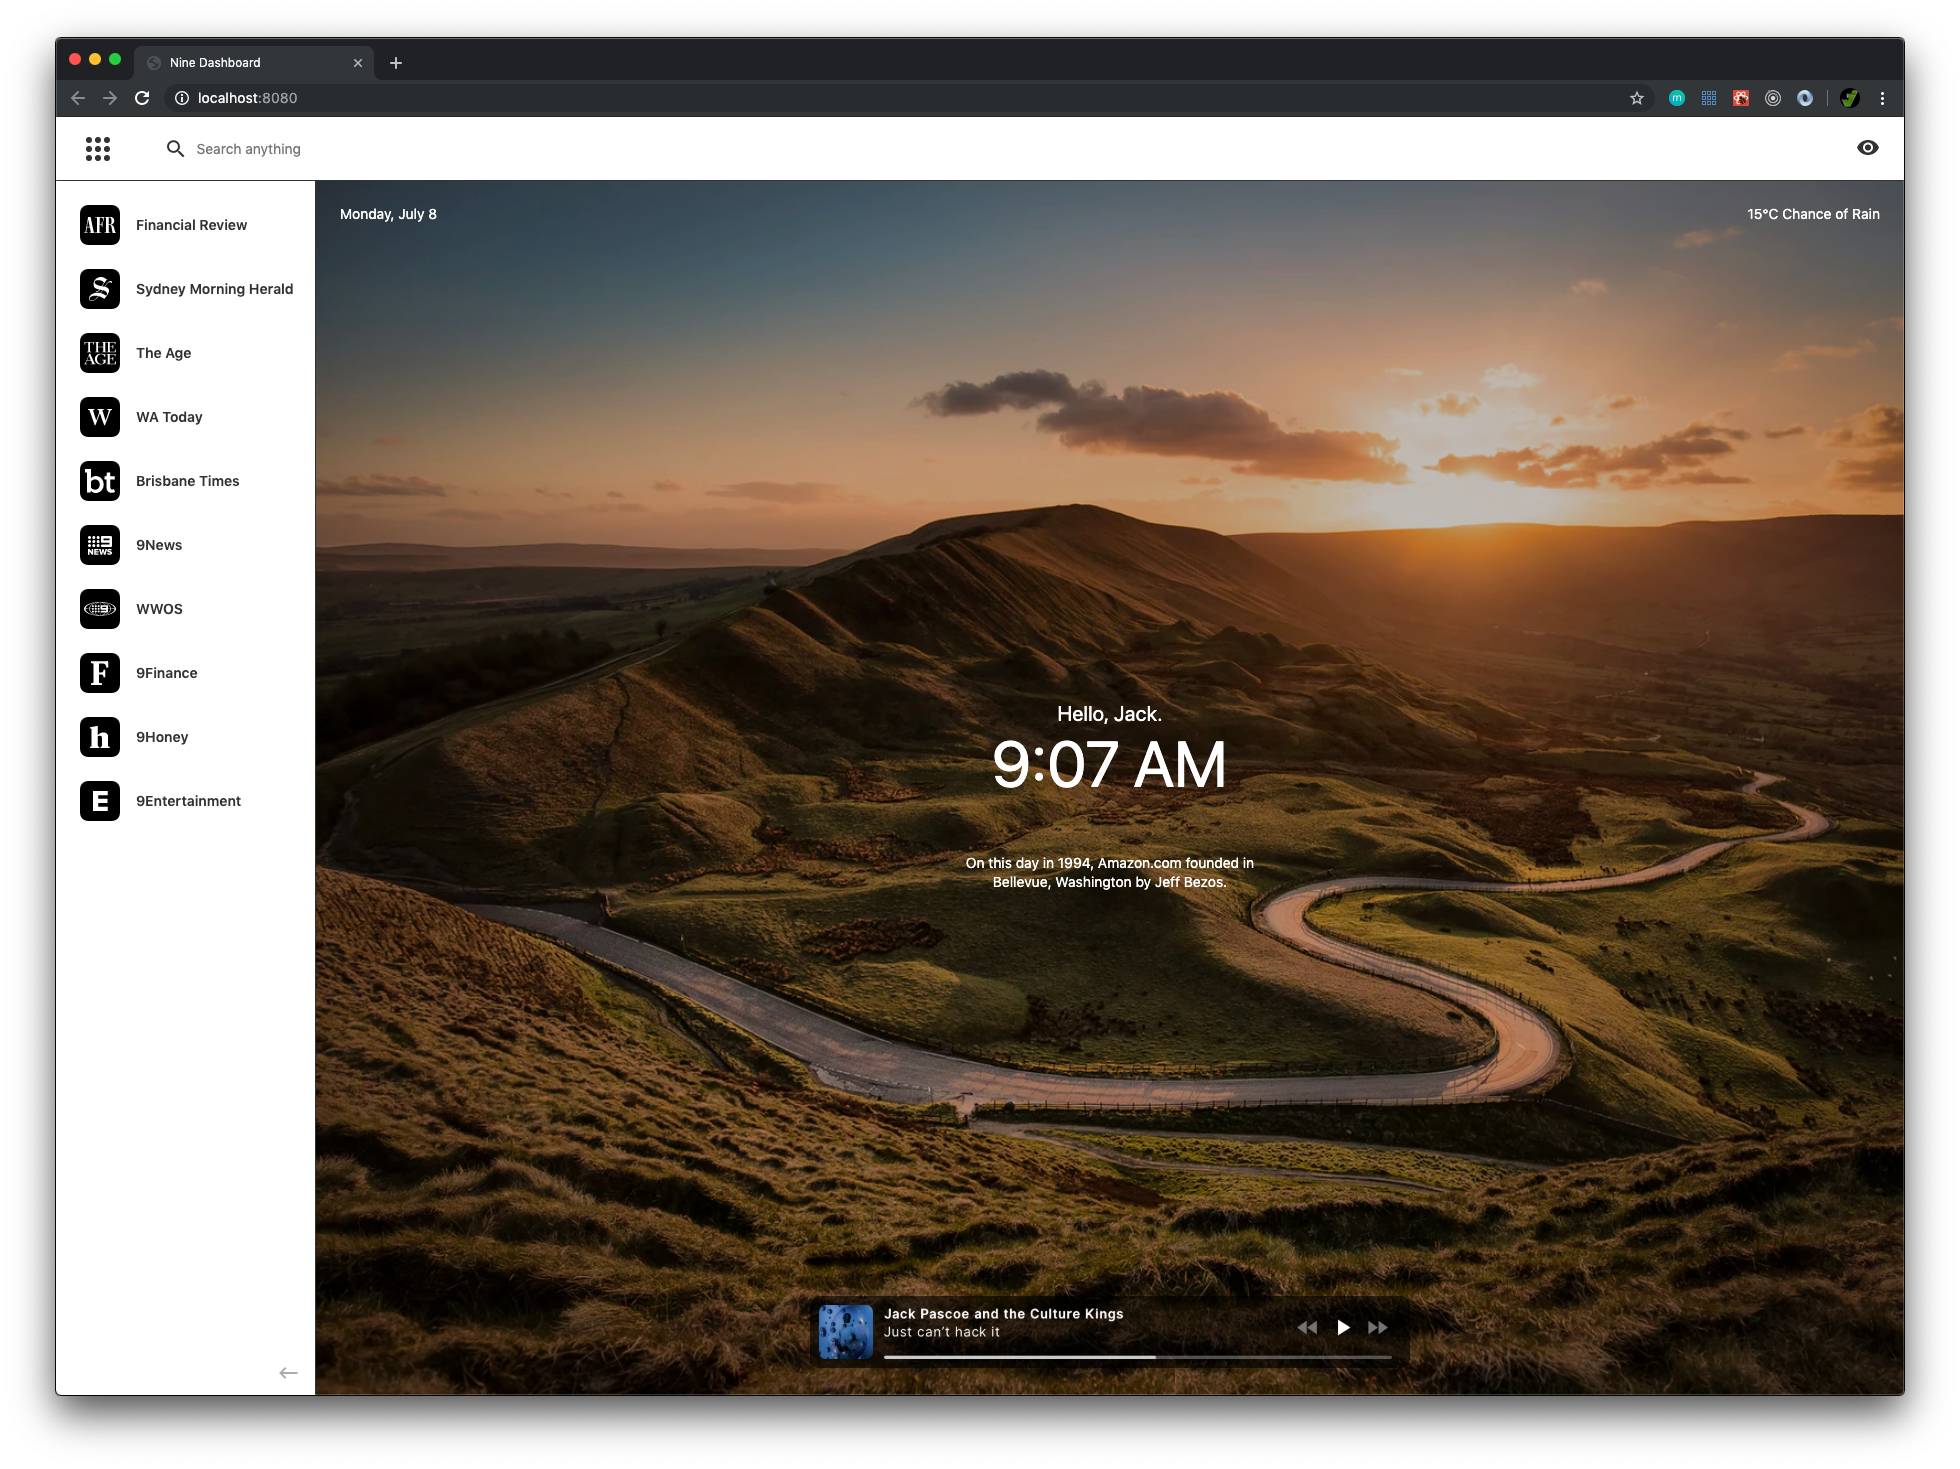Bookmark this page with star icon
The height and width of the screenshot is (1469, 1960).
click(x=1637, y=98)
